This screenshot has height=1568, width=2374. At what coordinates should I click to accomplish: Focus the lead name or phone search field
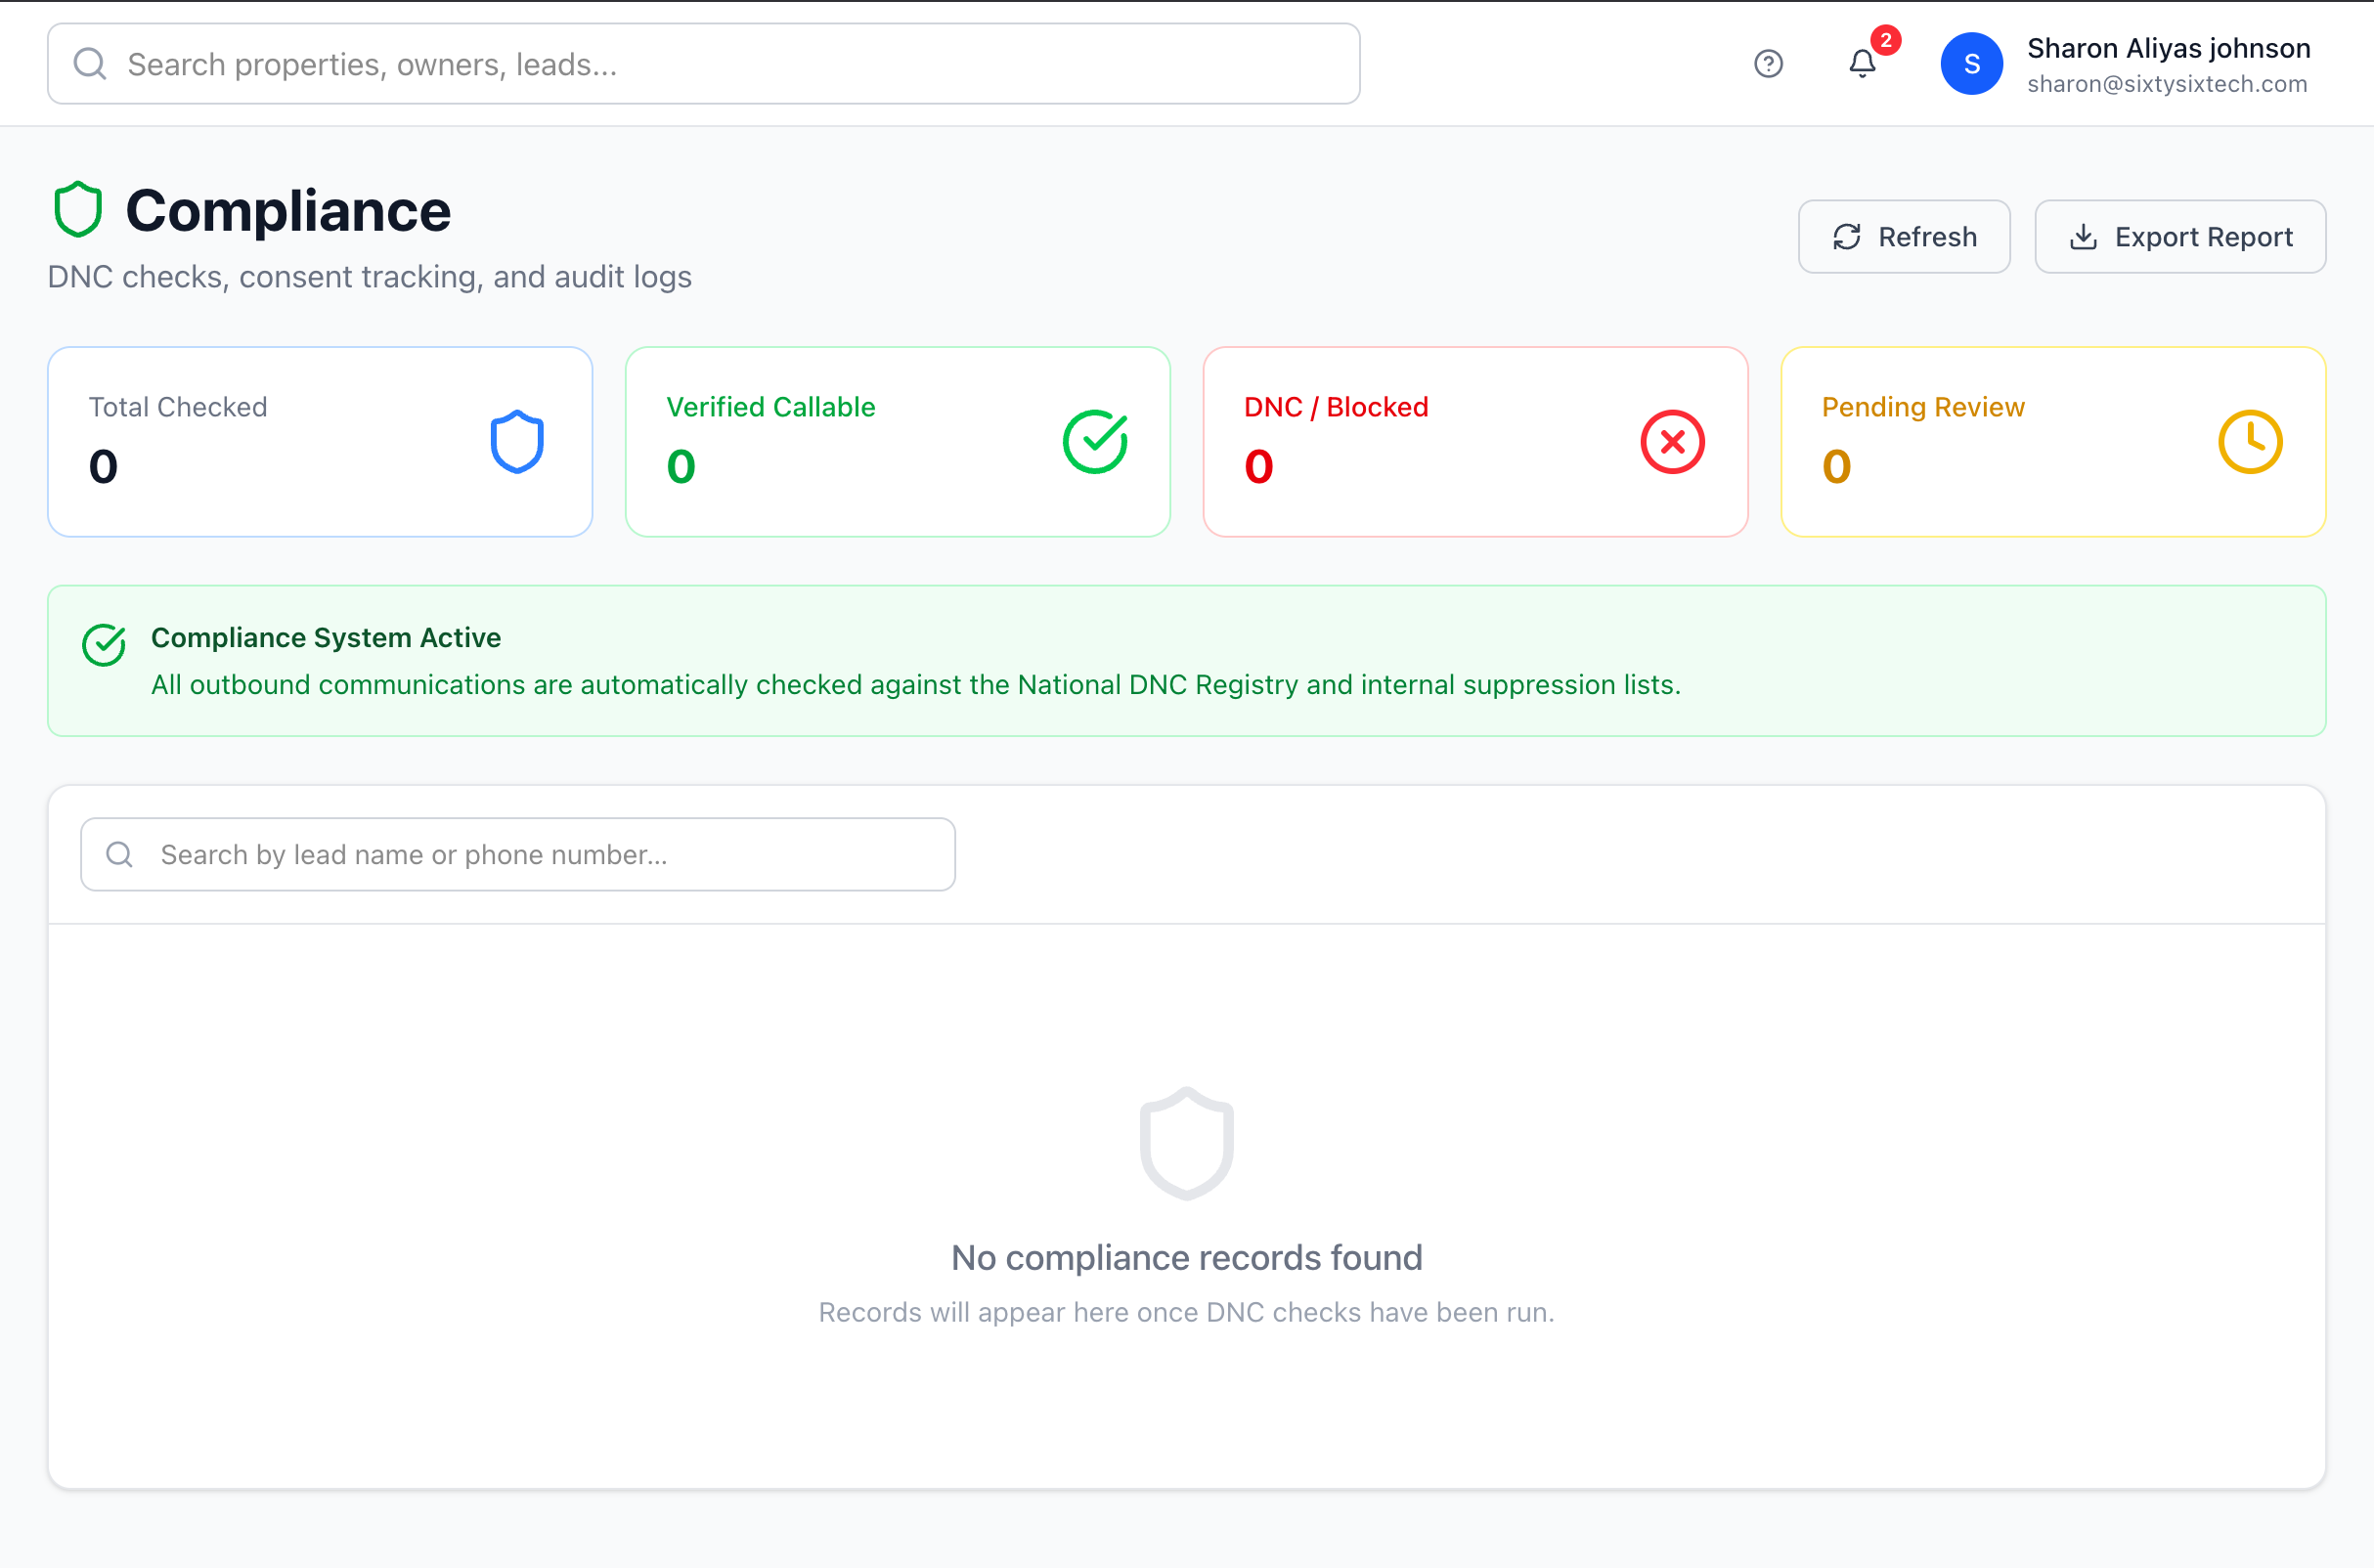518,854
